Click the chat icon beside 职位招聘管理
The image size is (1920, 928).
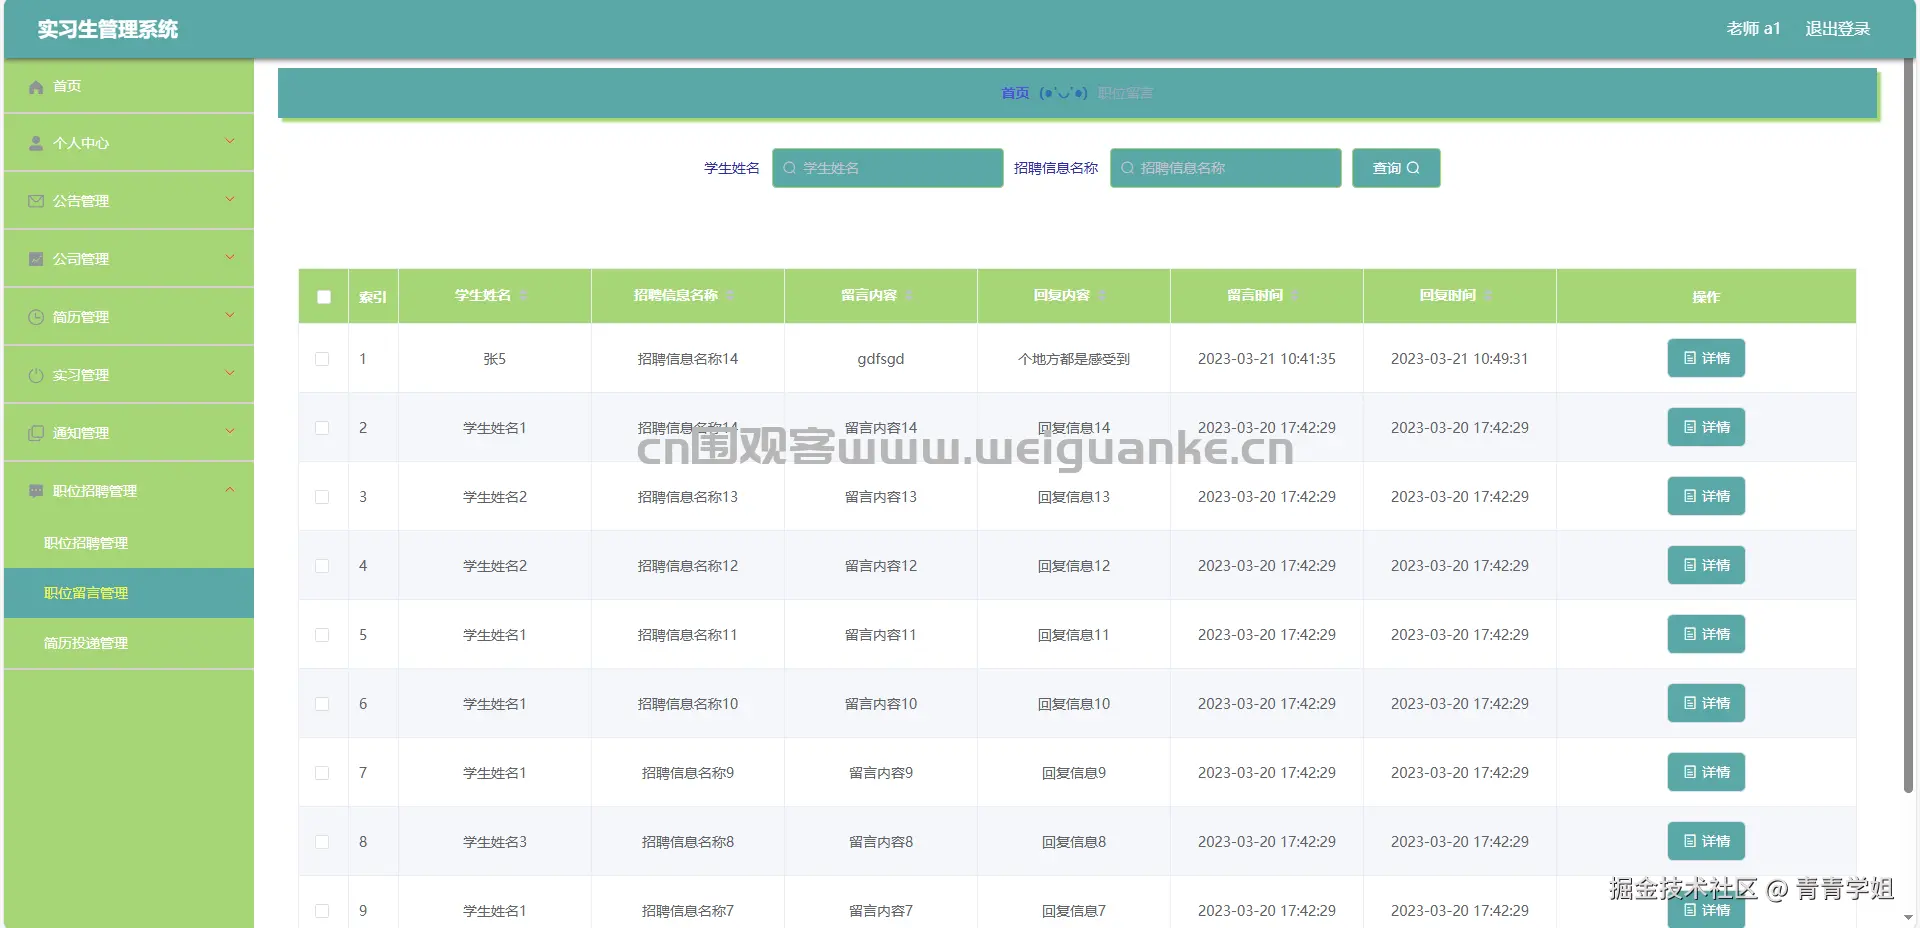pos(36,491)
